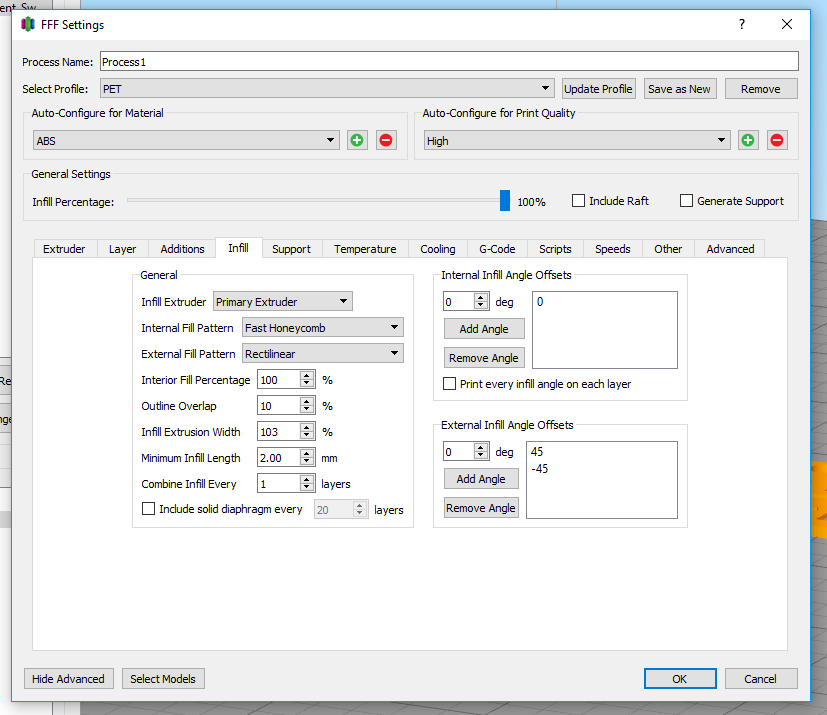The height and width of the screenshot is (715, 827).
Task: Switch to the Support tab
Action: coord(291,249)
